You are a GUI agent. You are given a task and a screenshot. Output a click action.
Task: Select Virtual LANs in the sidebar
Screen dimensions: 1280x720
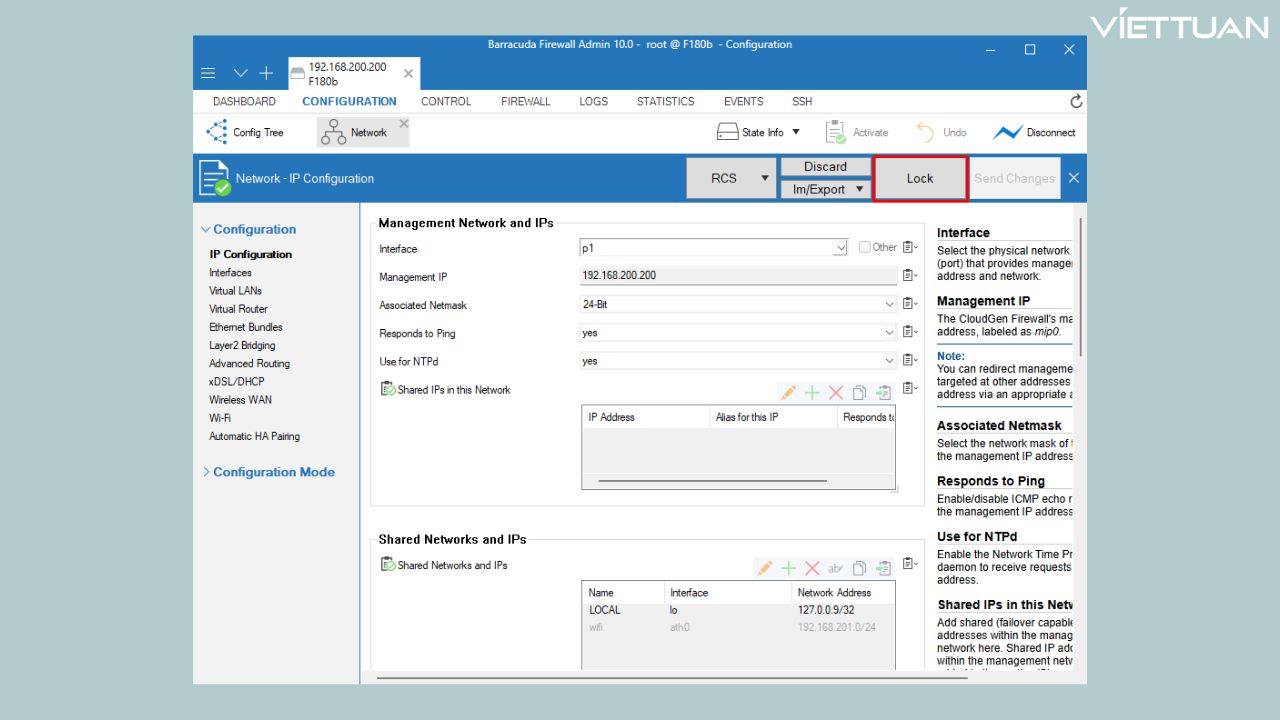click(235, 291)
